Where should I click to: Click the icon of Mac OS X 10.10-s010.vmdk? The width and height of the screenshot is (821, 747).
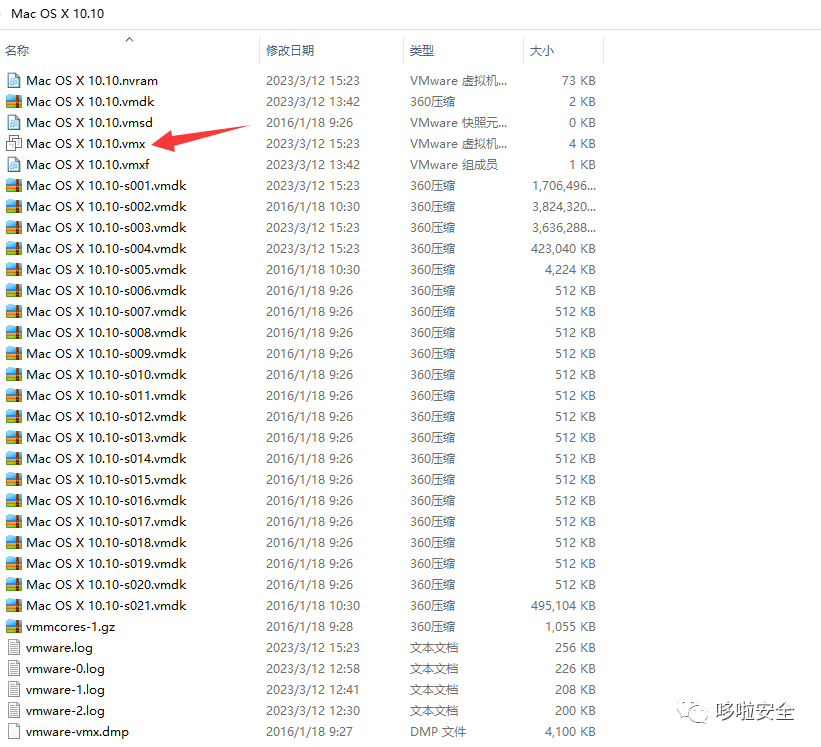[14, 375]
